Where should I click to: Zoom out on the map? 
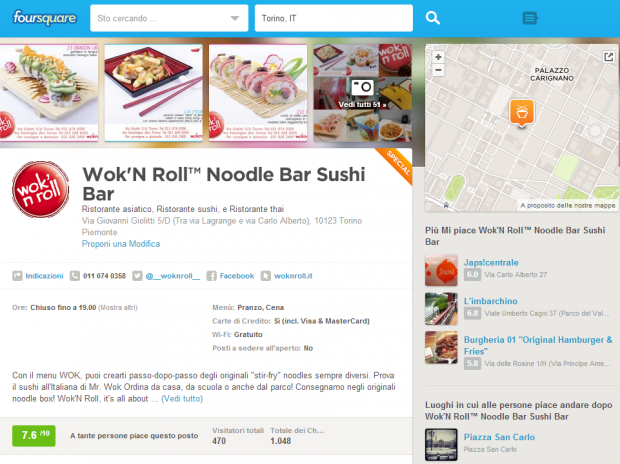tap(438, 70)
